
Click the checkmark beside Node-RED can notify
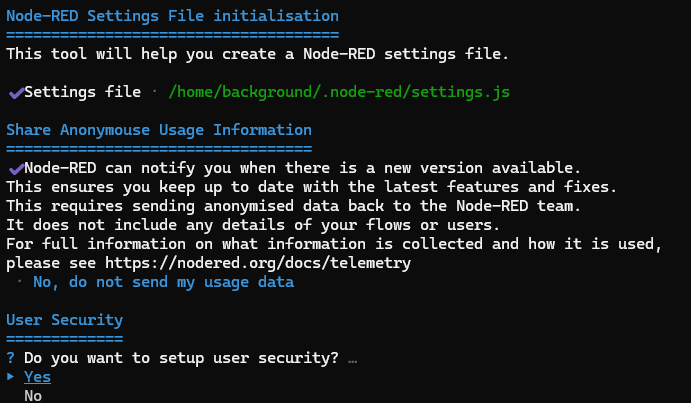(x=16, y=168)
